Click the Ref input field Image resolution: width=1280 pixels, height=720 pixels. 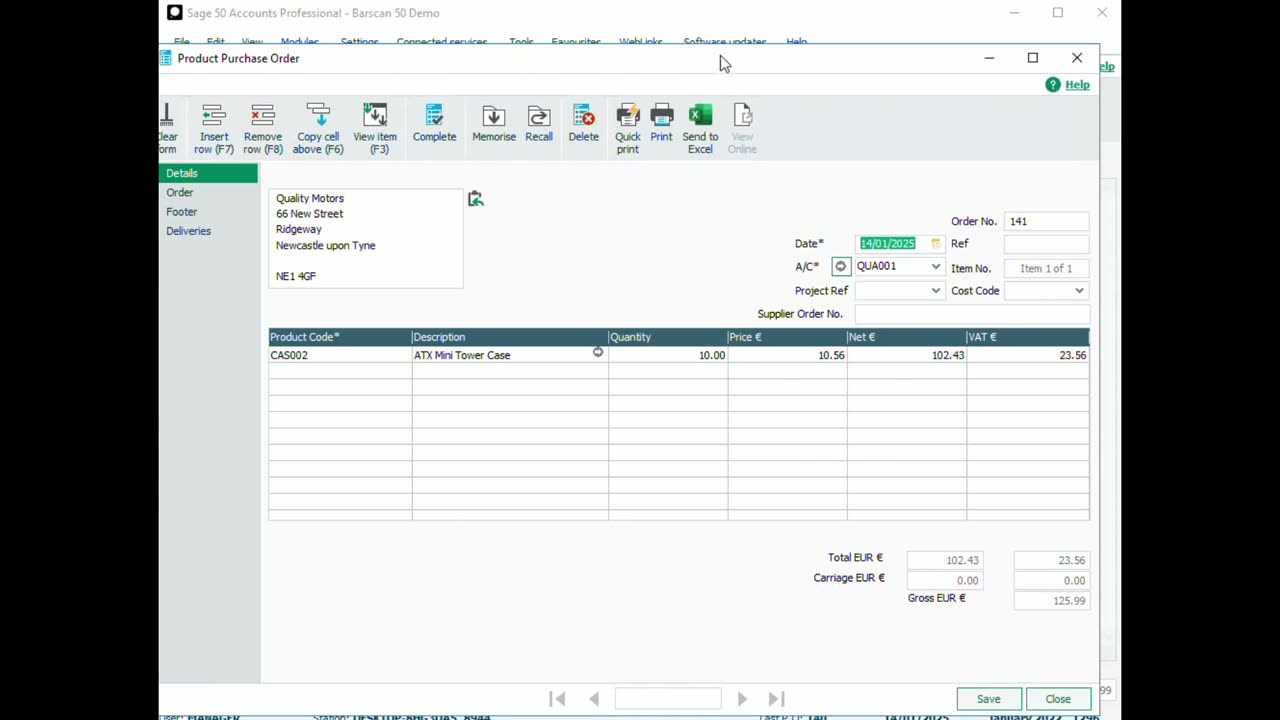[x=1046, y=244]
